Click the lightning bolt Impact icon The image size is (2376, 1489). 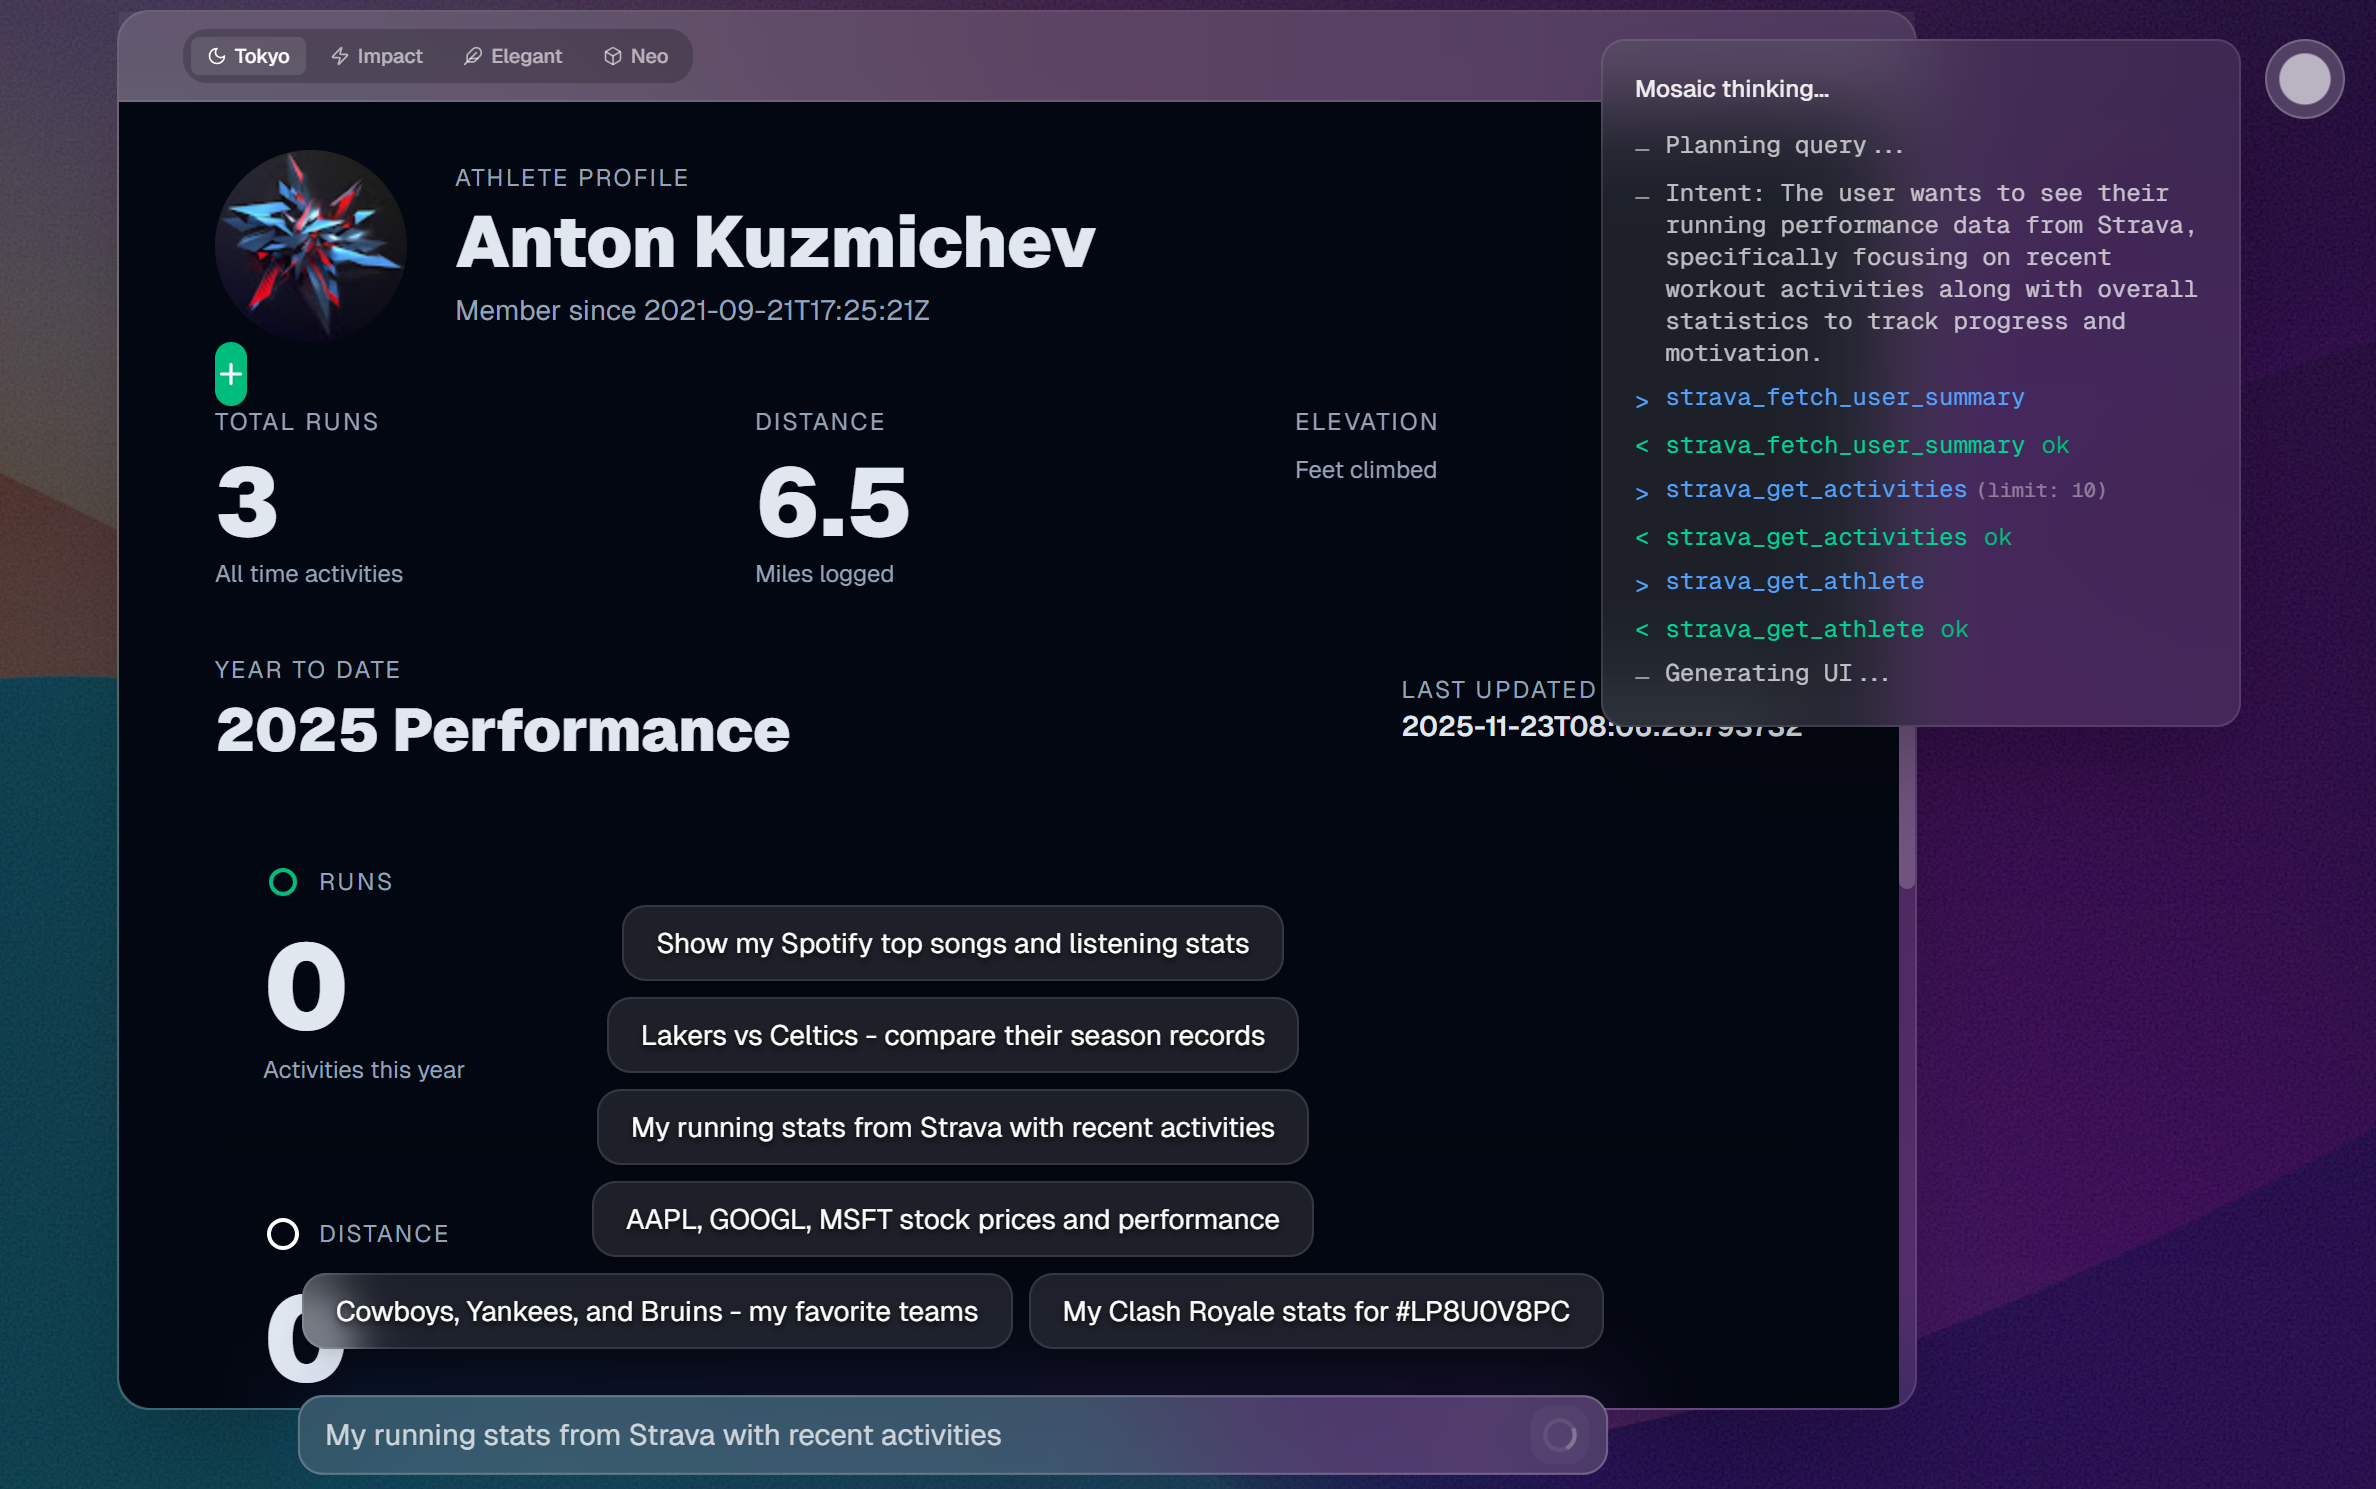pyautogui.click(x=340, y=56)
